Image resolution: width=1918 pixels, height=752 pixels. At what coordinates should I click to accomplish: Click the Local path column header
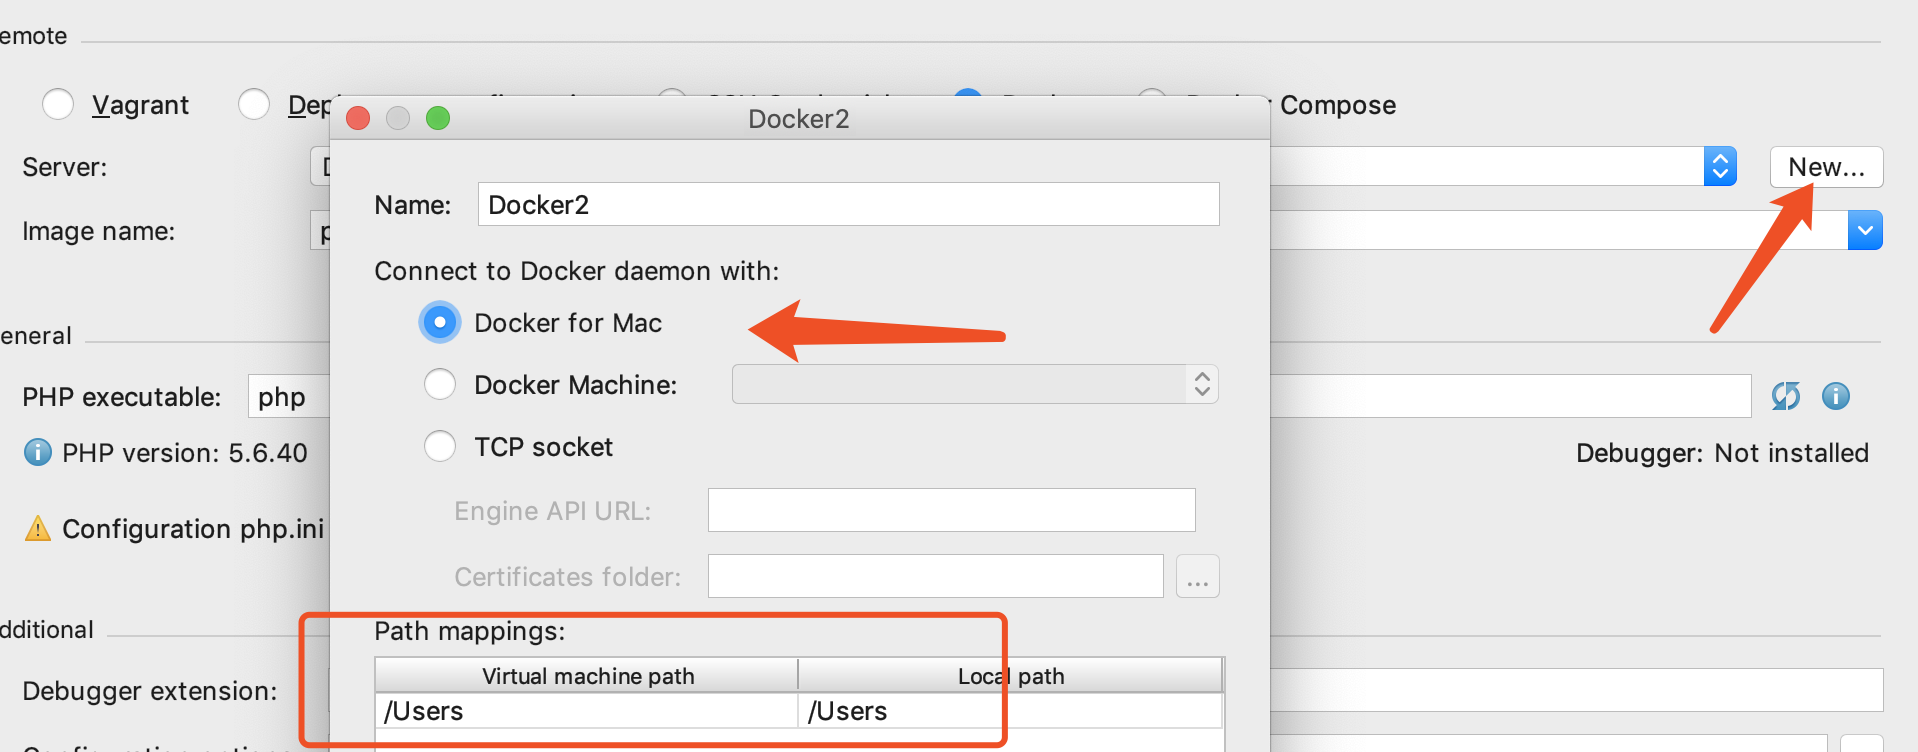click(x=1010, y=675)
